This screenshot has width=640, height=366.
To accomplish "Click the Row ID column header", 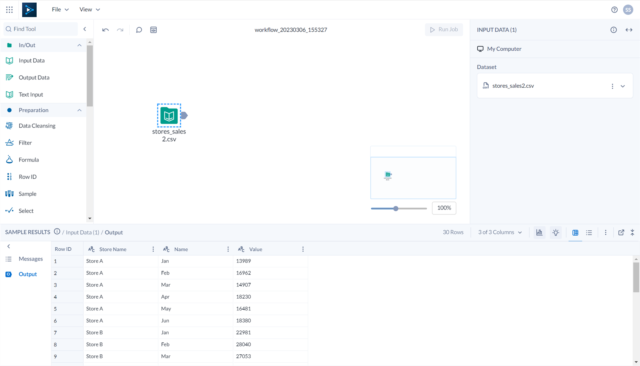I will coord(67,249).
